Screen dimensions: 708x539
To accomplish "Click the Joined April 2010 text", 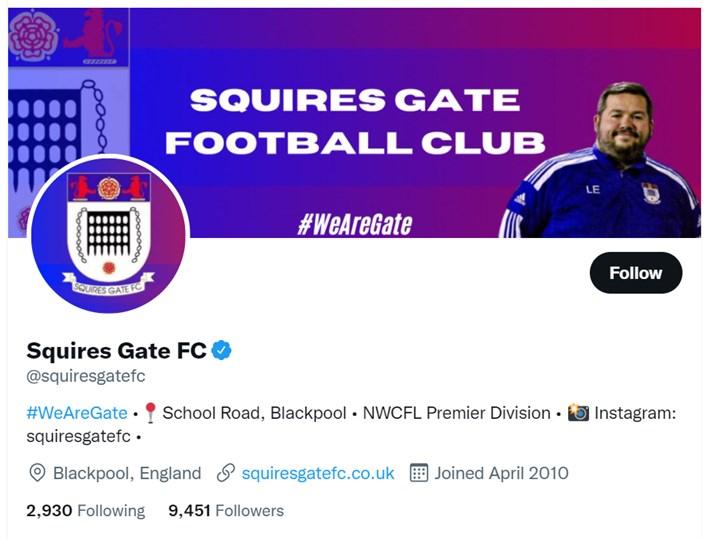I will [501, 473].
